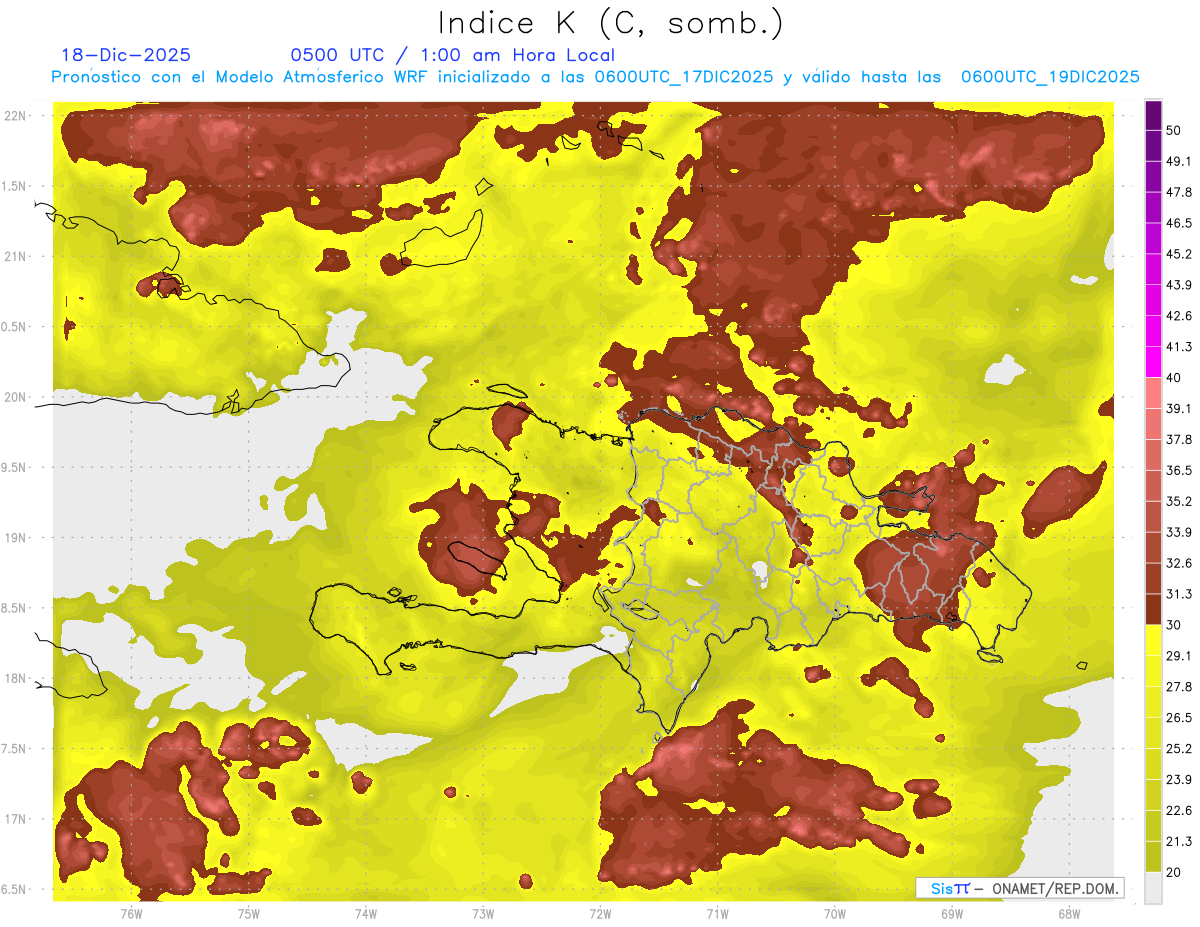Click the "25.2" colorbar label
The width and height of the screenshot is (1200, 927).
click(x=1179, y=749)
